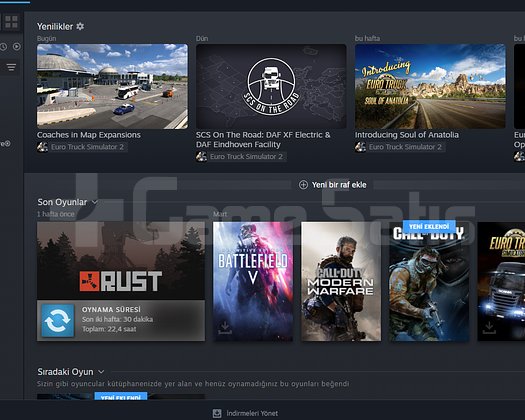
Task: Expand the Sıradaki Oyun shelf dropdown
Action: (x=101, y=372)
